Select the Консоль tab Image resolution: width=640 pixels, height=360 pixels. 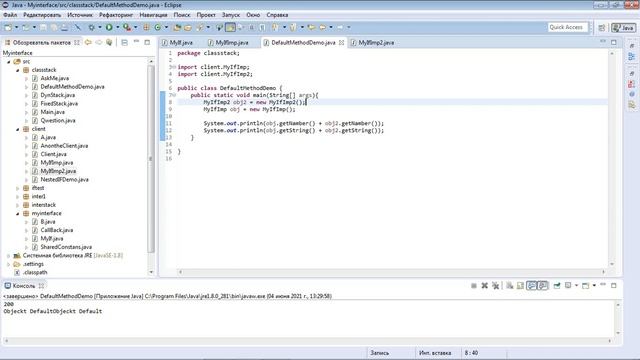point(24,286)
